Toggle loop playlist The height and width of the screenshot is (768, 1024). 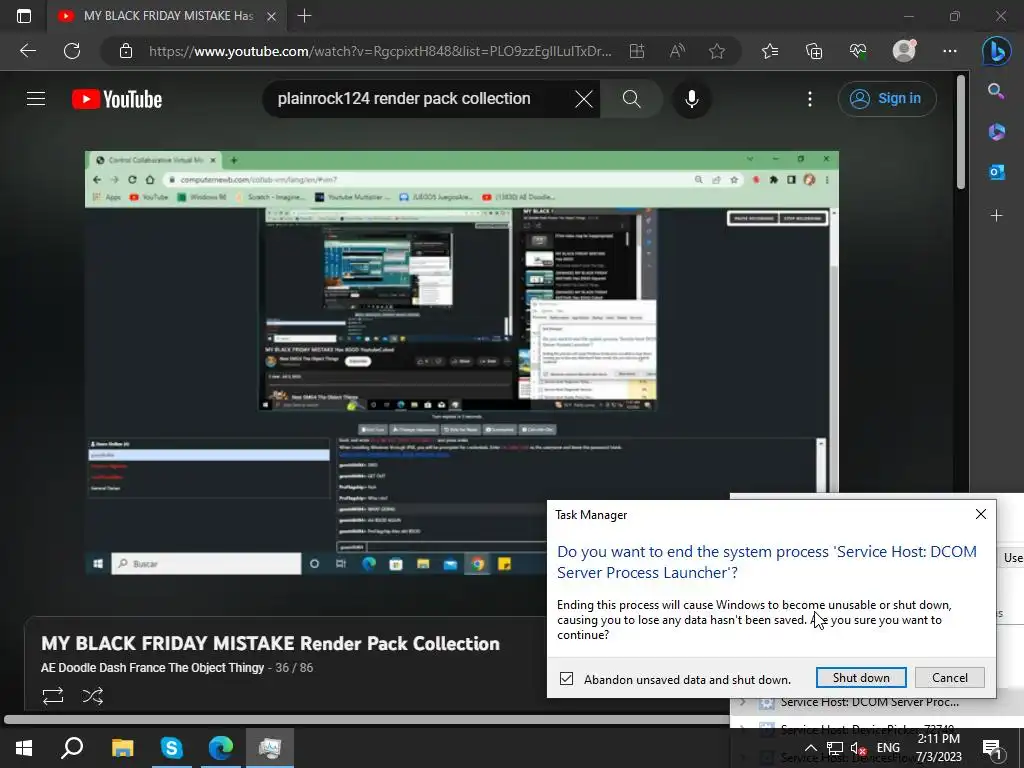(53, 696)
